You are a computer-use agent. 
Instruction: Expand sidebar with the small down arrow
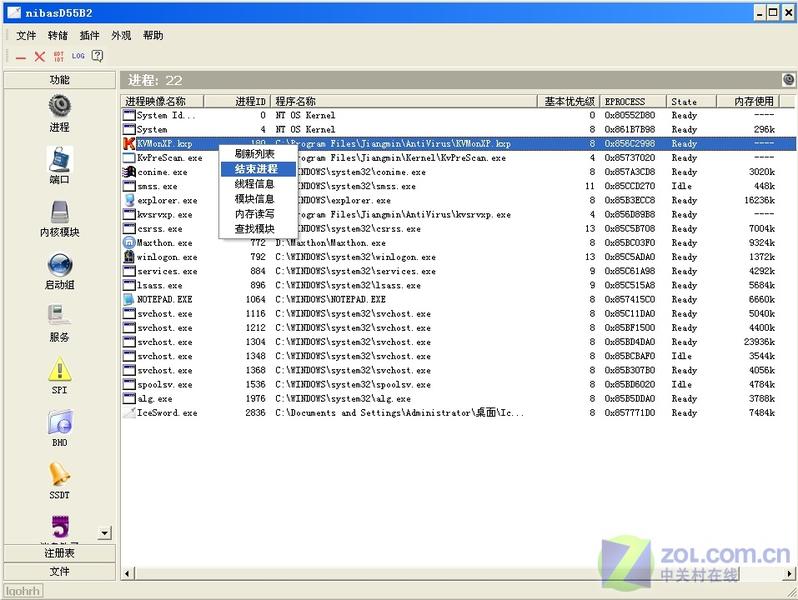(x=104, y=533)
